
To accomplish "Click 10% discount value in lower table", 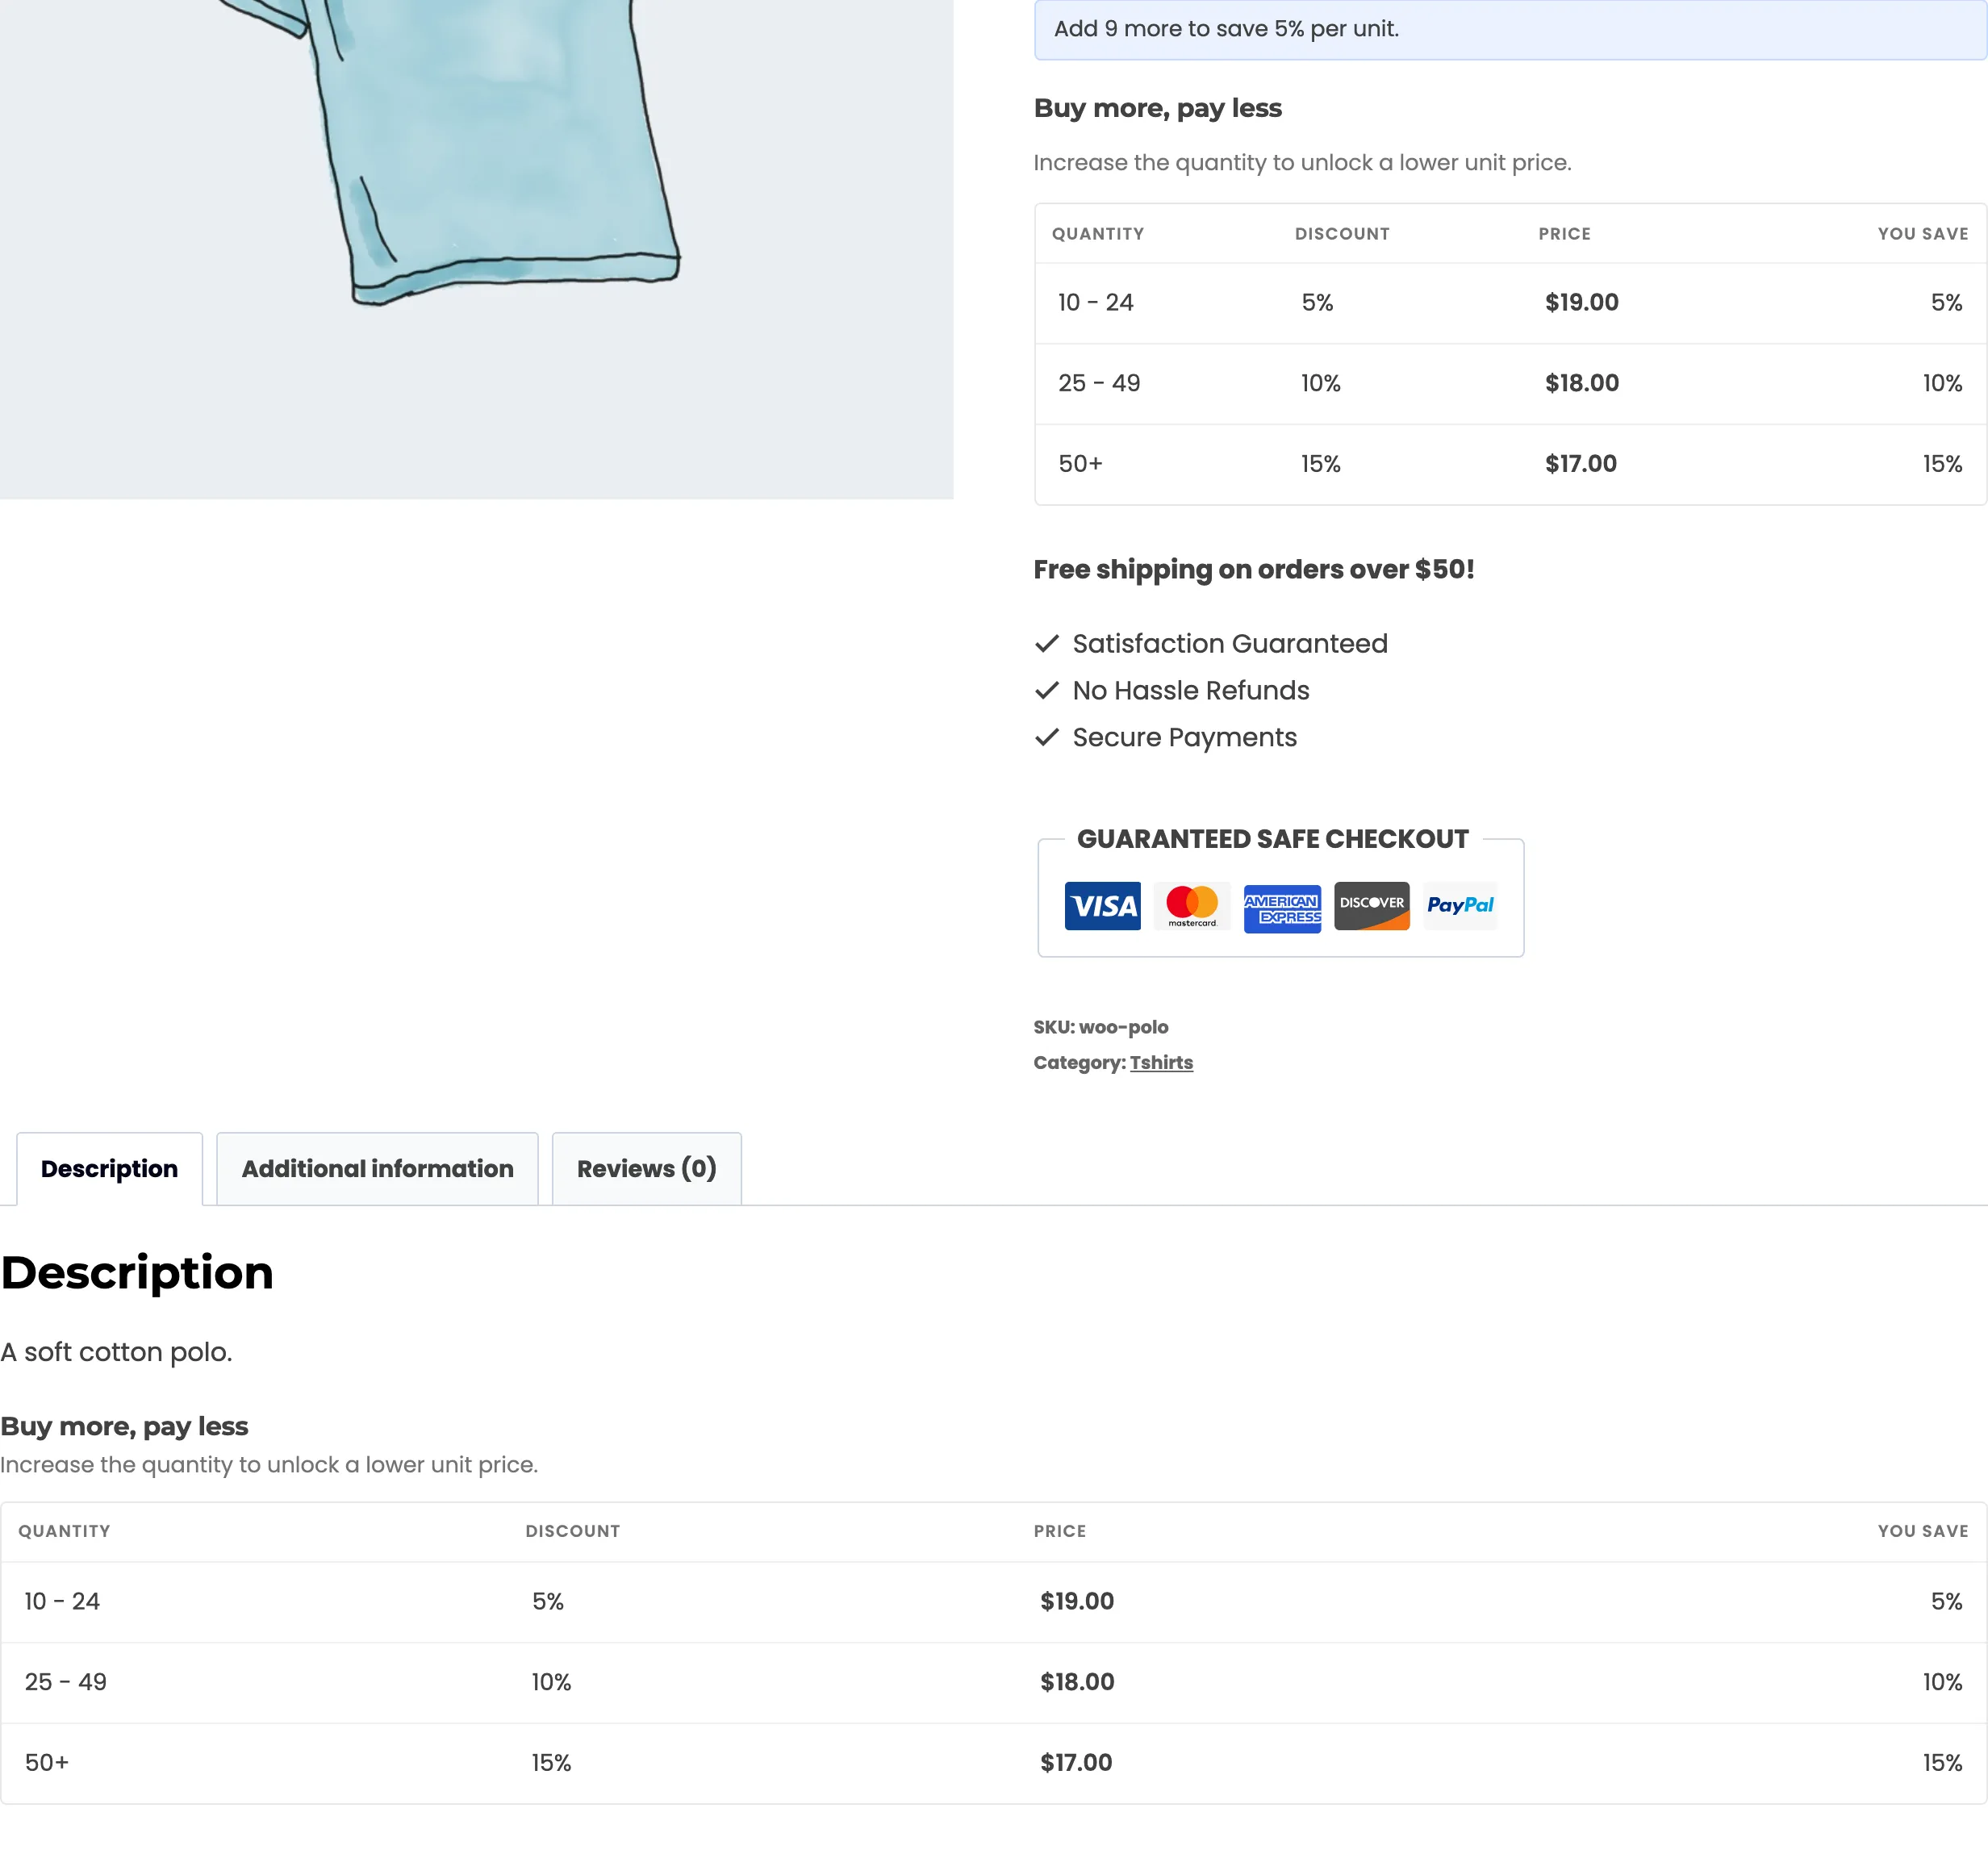I will point(551,1683).
